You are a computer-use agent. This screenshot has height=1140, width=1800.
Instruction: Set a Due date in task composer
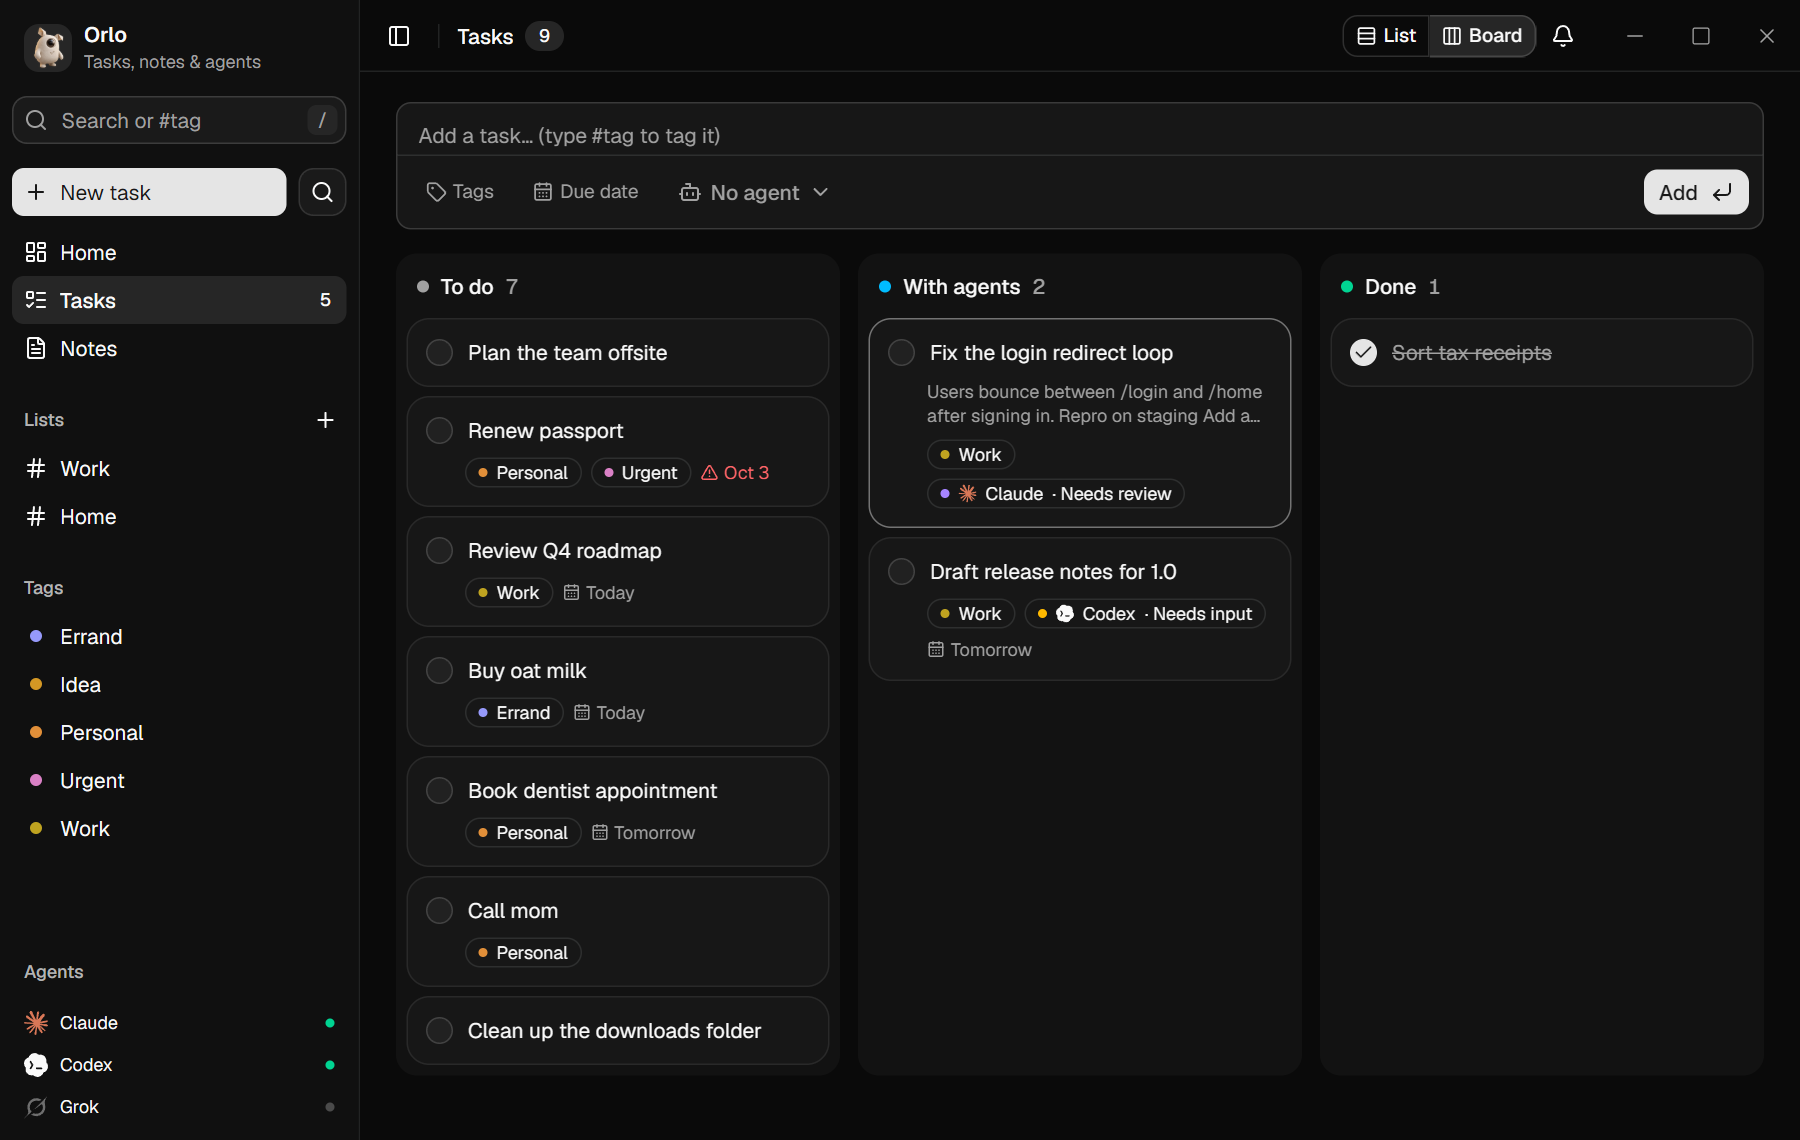coord(586,192)
